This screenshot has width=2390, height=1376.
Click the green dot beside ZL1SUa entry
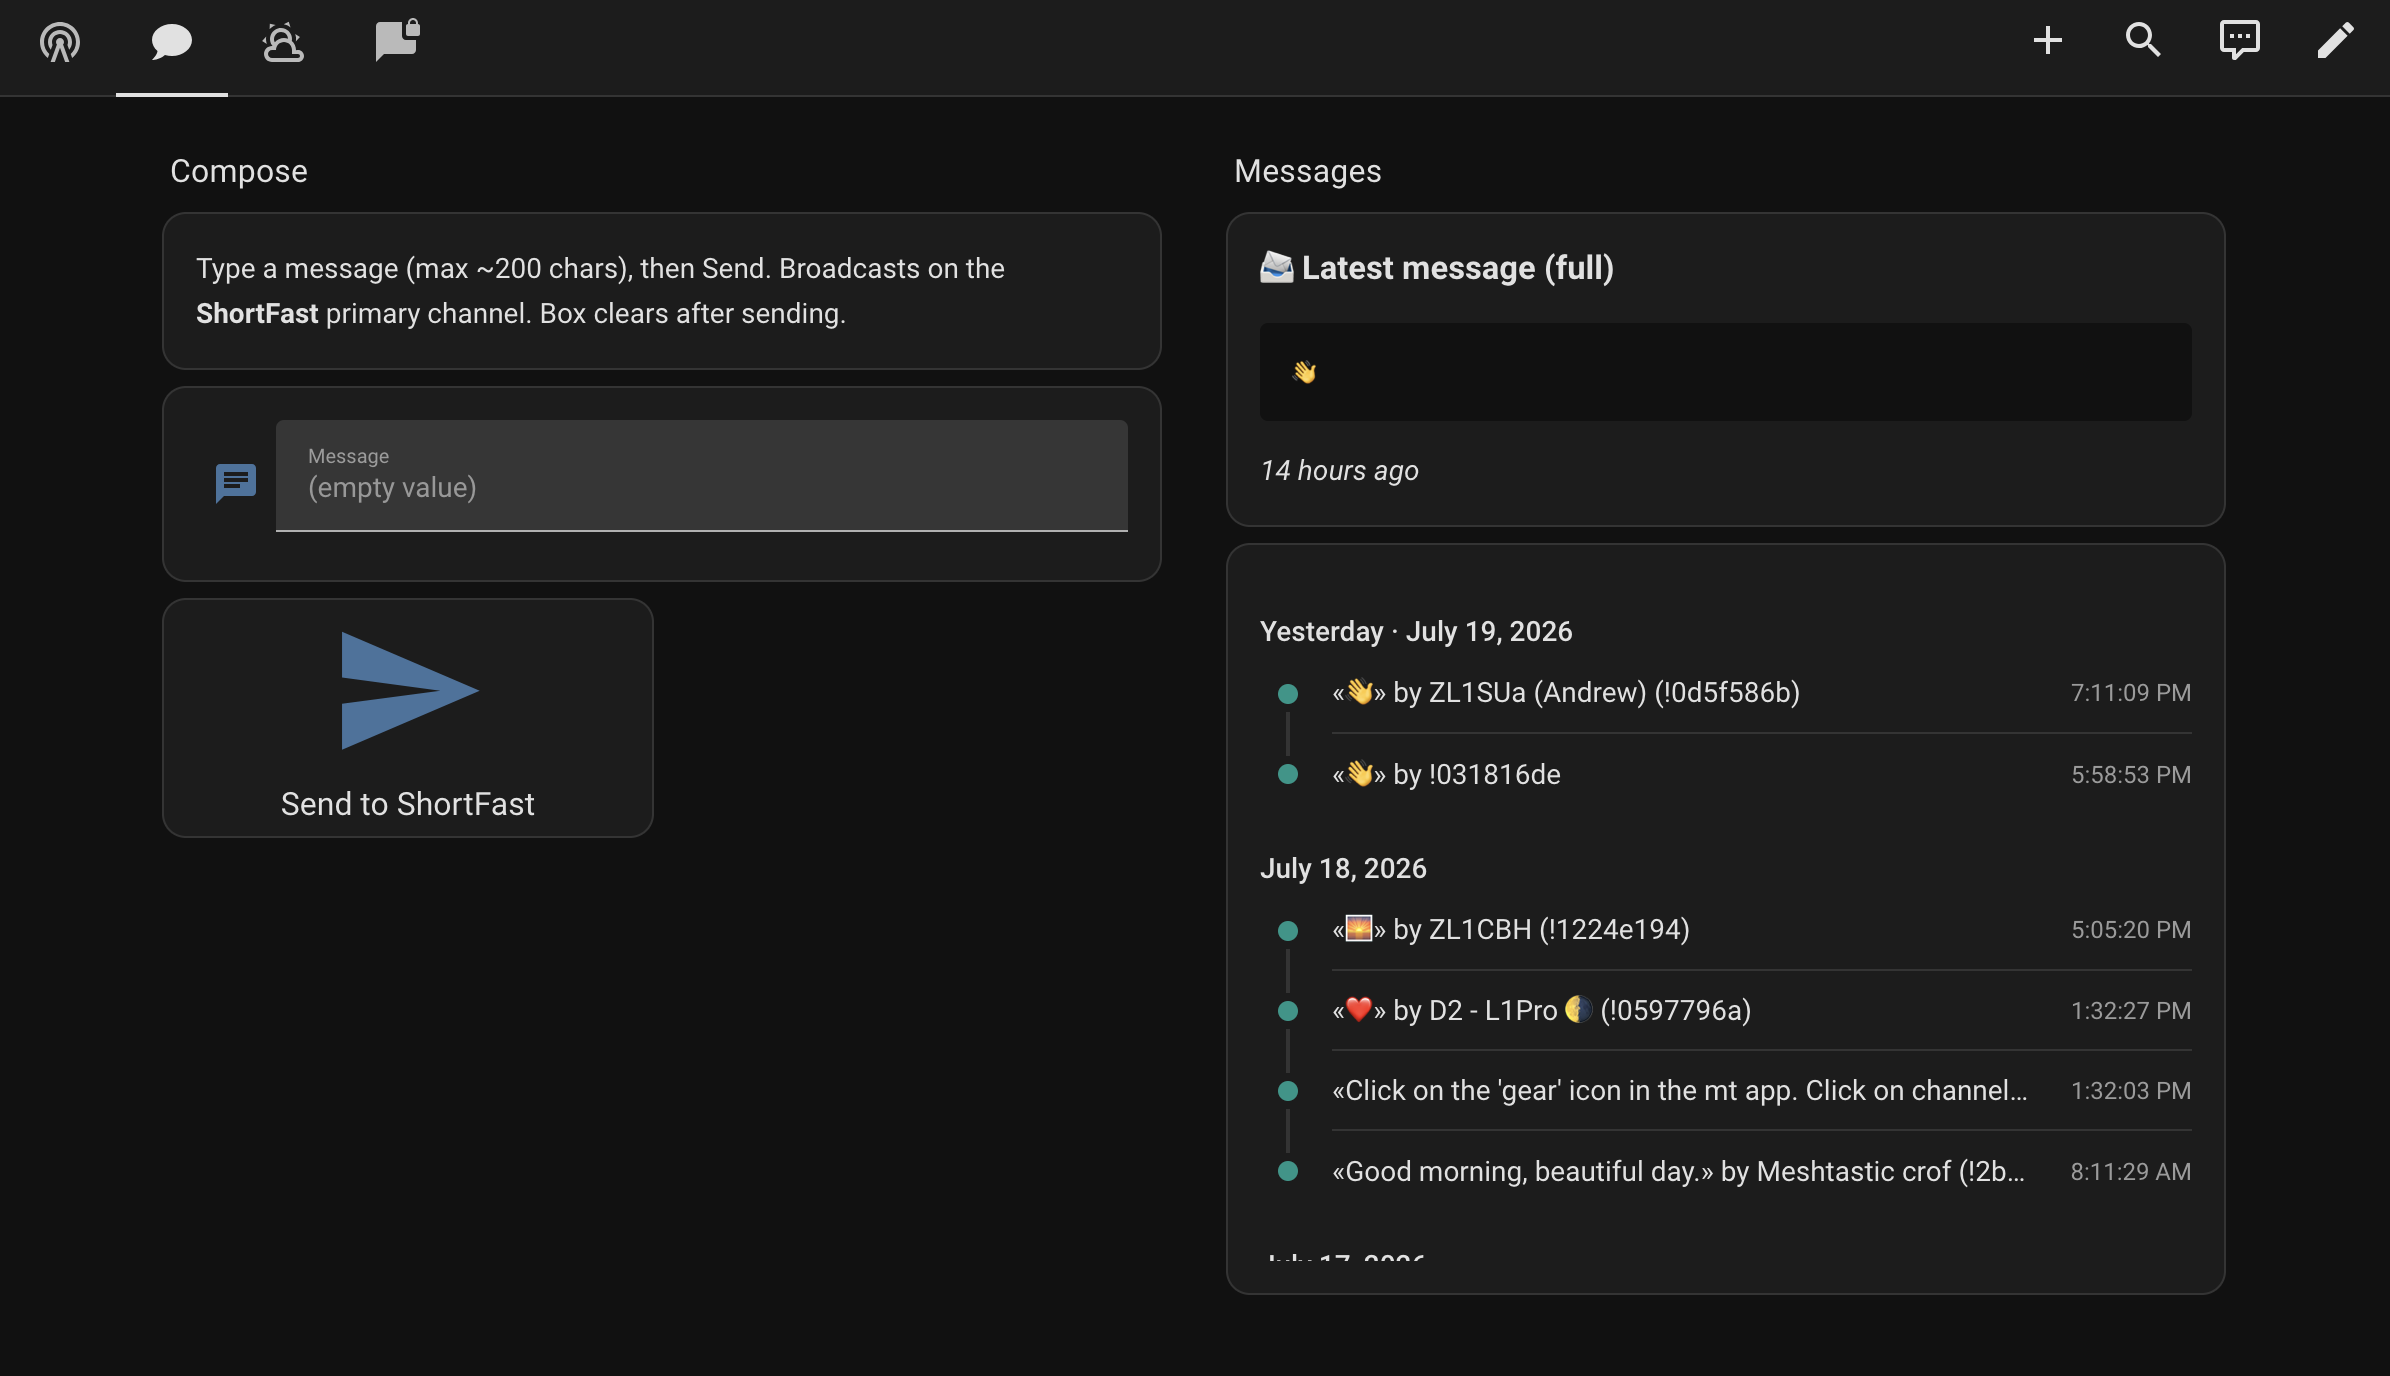1288,693
